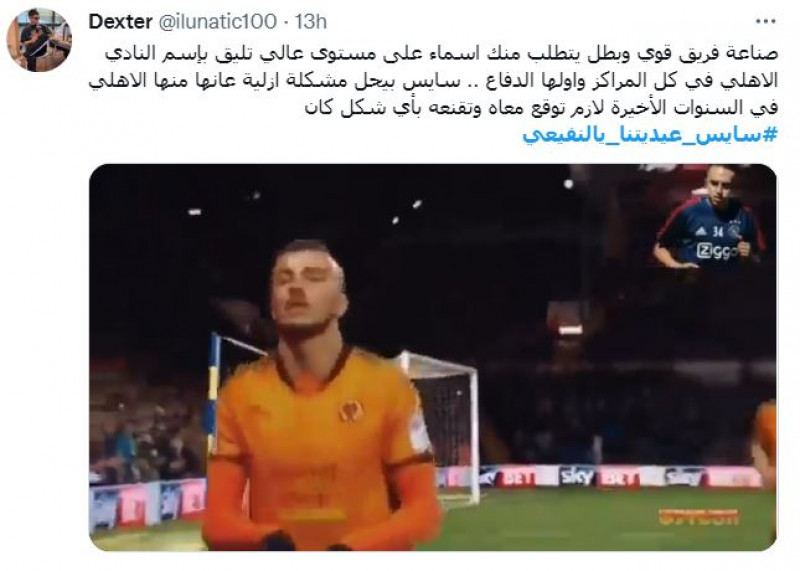Click the tweet line starting في السنوات الأخيرة

pyautogui.click(x=541, y=109)
